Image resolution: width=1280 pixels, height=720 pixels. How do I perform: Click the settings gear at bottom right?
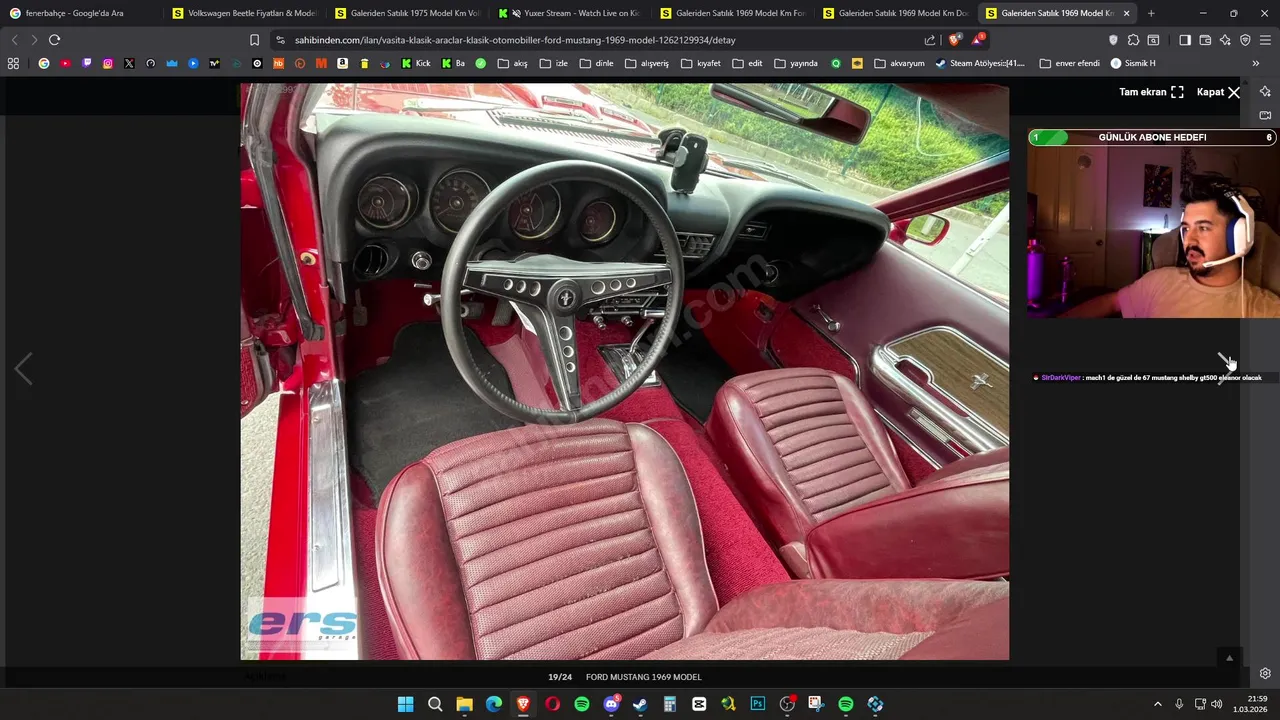pos(1265,673)
